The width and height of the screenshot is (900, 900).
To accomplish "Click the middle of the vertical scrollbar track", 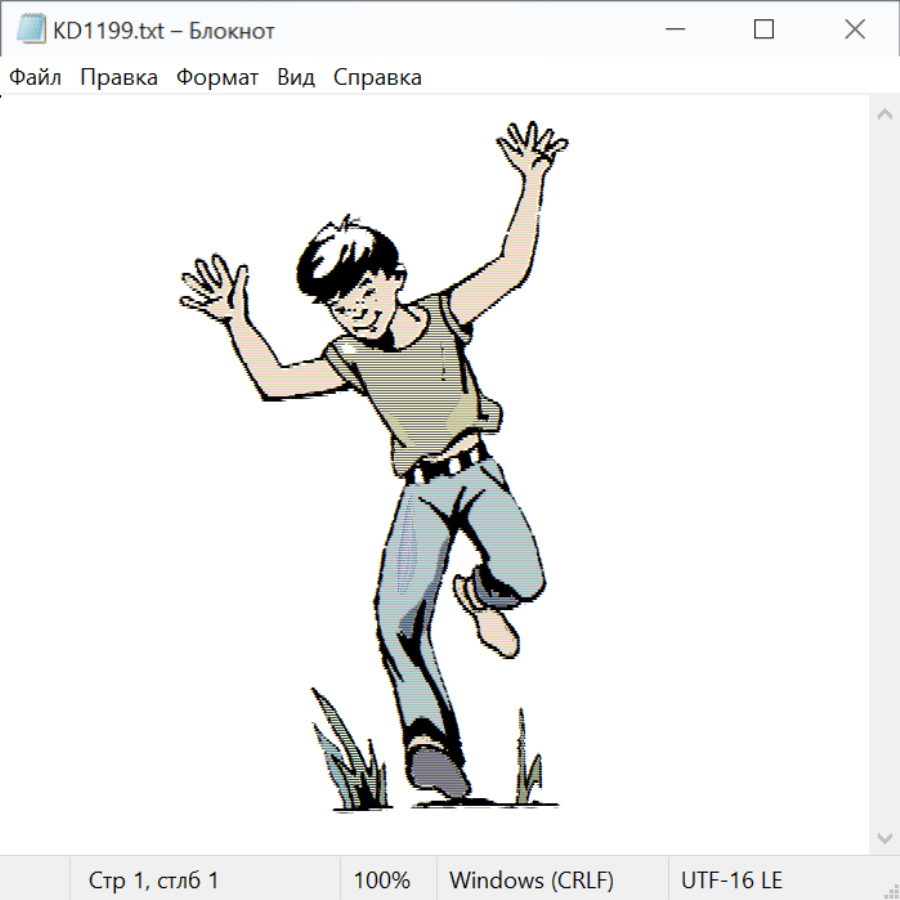I will [x=884, y=475].
